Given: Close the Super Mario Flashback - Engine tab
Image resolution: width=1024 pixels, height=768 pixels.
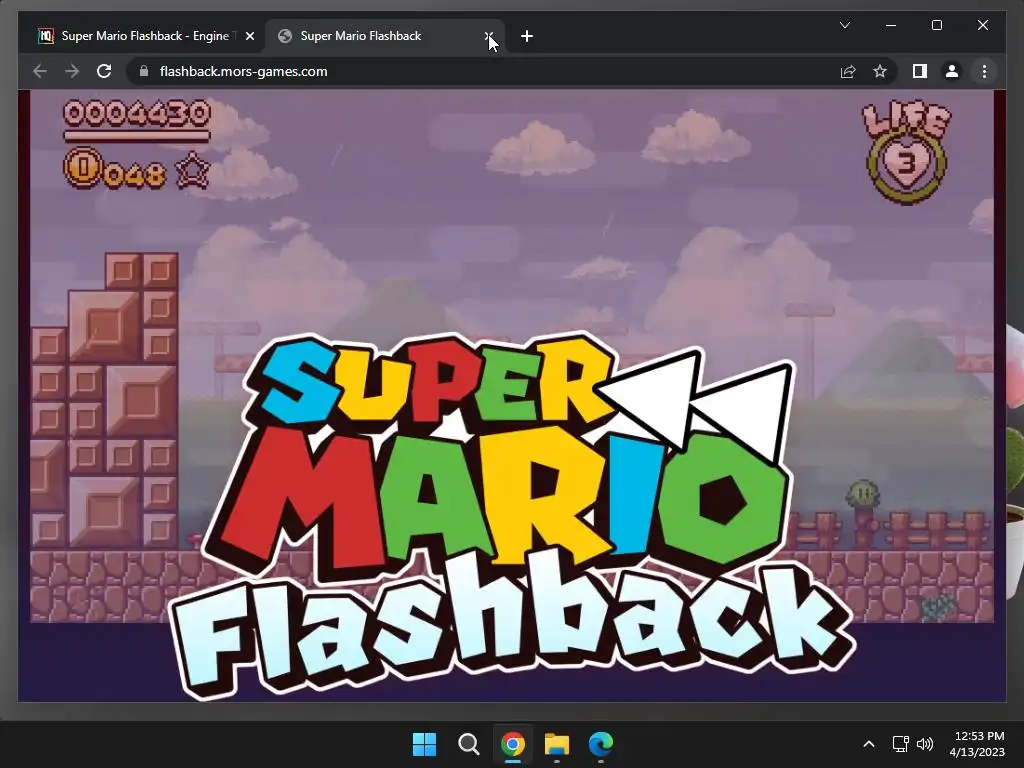Looking at the screenshot, I should [249, 36].
